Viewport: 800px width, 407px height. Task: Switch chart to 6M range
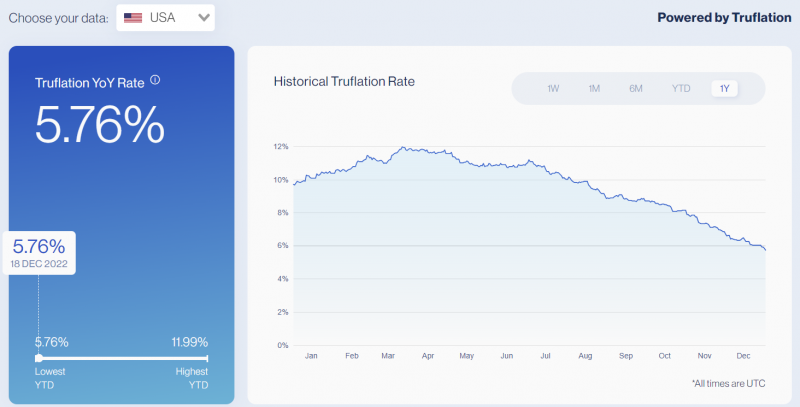tap(636, 89)
